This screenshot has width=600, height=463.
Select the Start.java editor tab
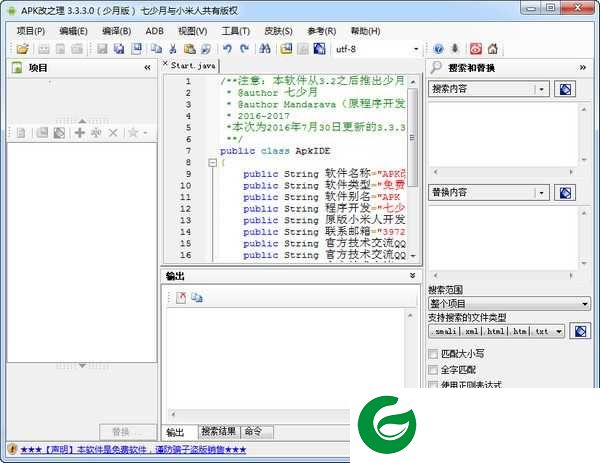pos(193,66)
